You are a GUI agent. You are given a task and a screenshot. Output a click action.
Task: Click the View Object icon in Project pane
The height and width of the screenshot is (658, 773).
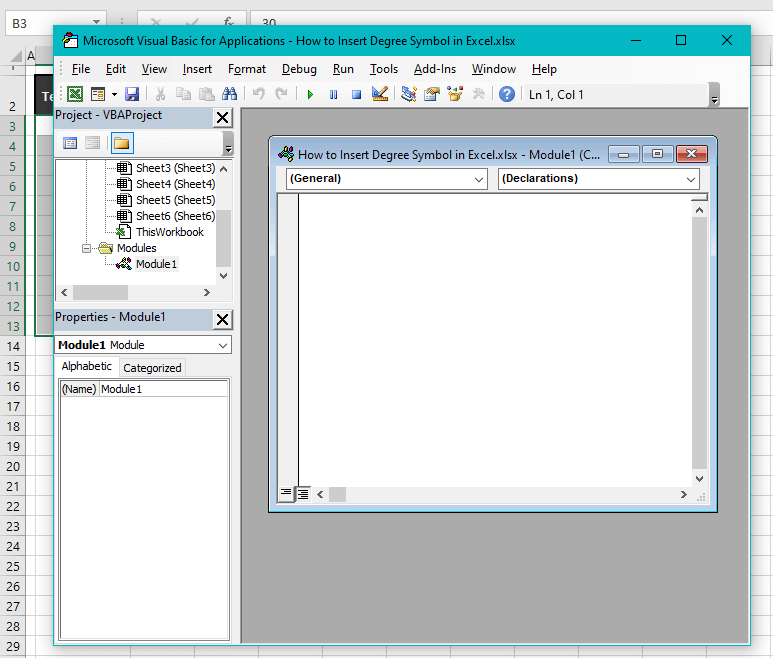tap(92, 143)
